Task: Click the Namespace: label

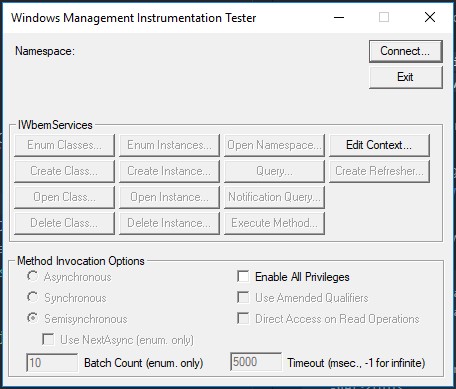Action: pyautogui.click(x=45, y=51)
